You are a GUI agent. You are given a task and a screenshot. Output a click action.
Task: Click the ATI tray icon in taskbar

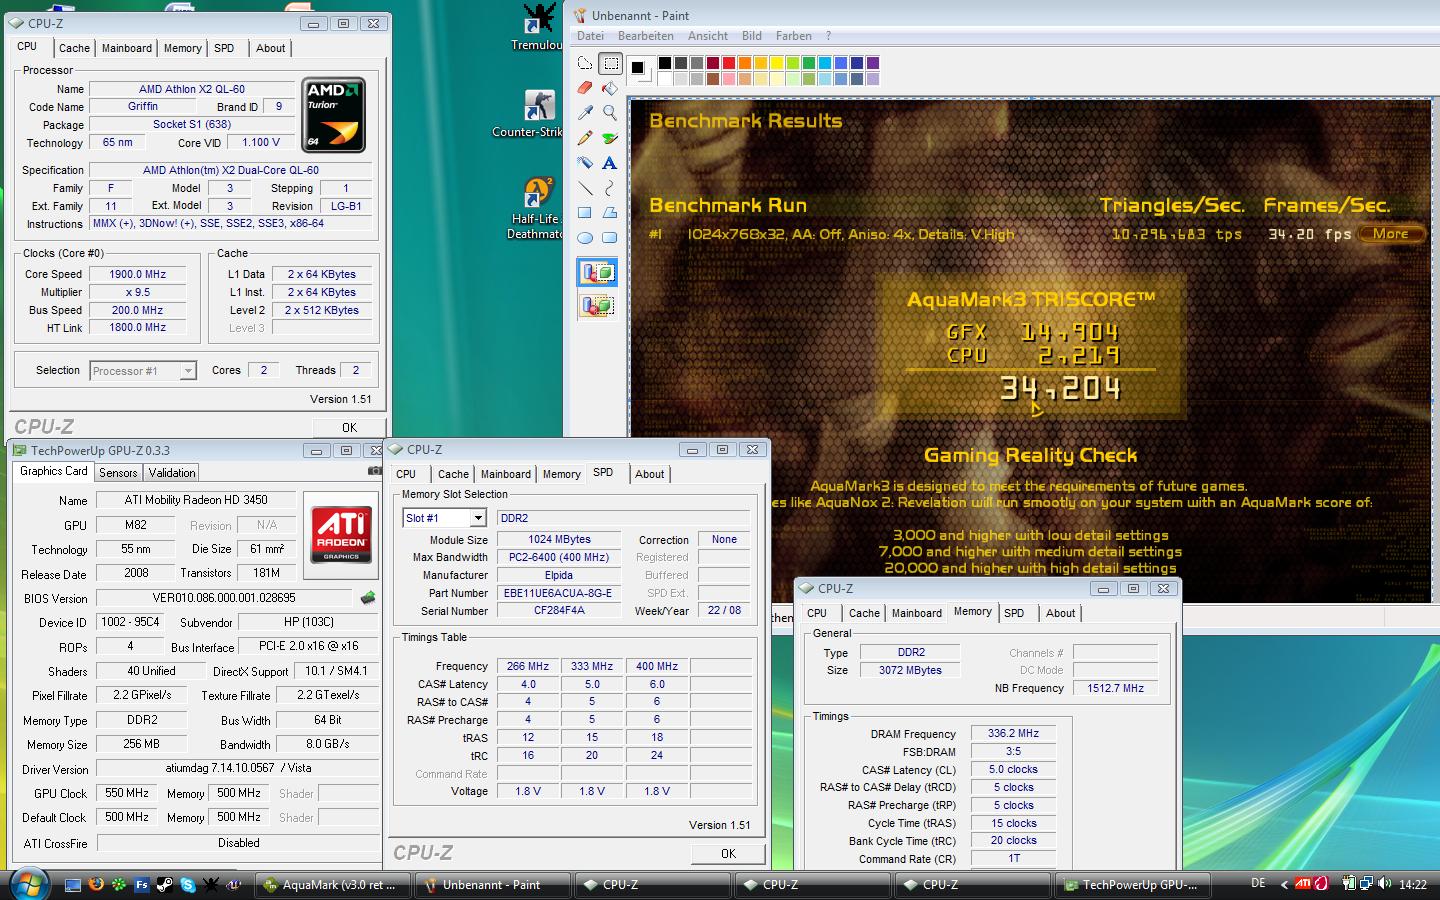(x=1303, y=884)
